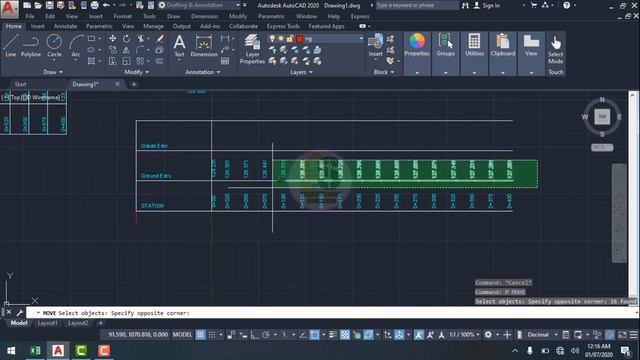Select the Line draw tool

click(11, 45)
